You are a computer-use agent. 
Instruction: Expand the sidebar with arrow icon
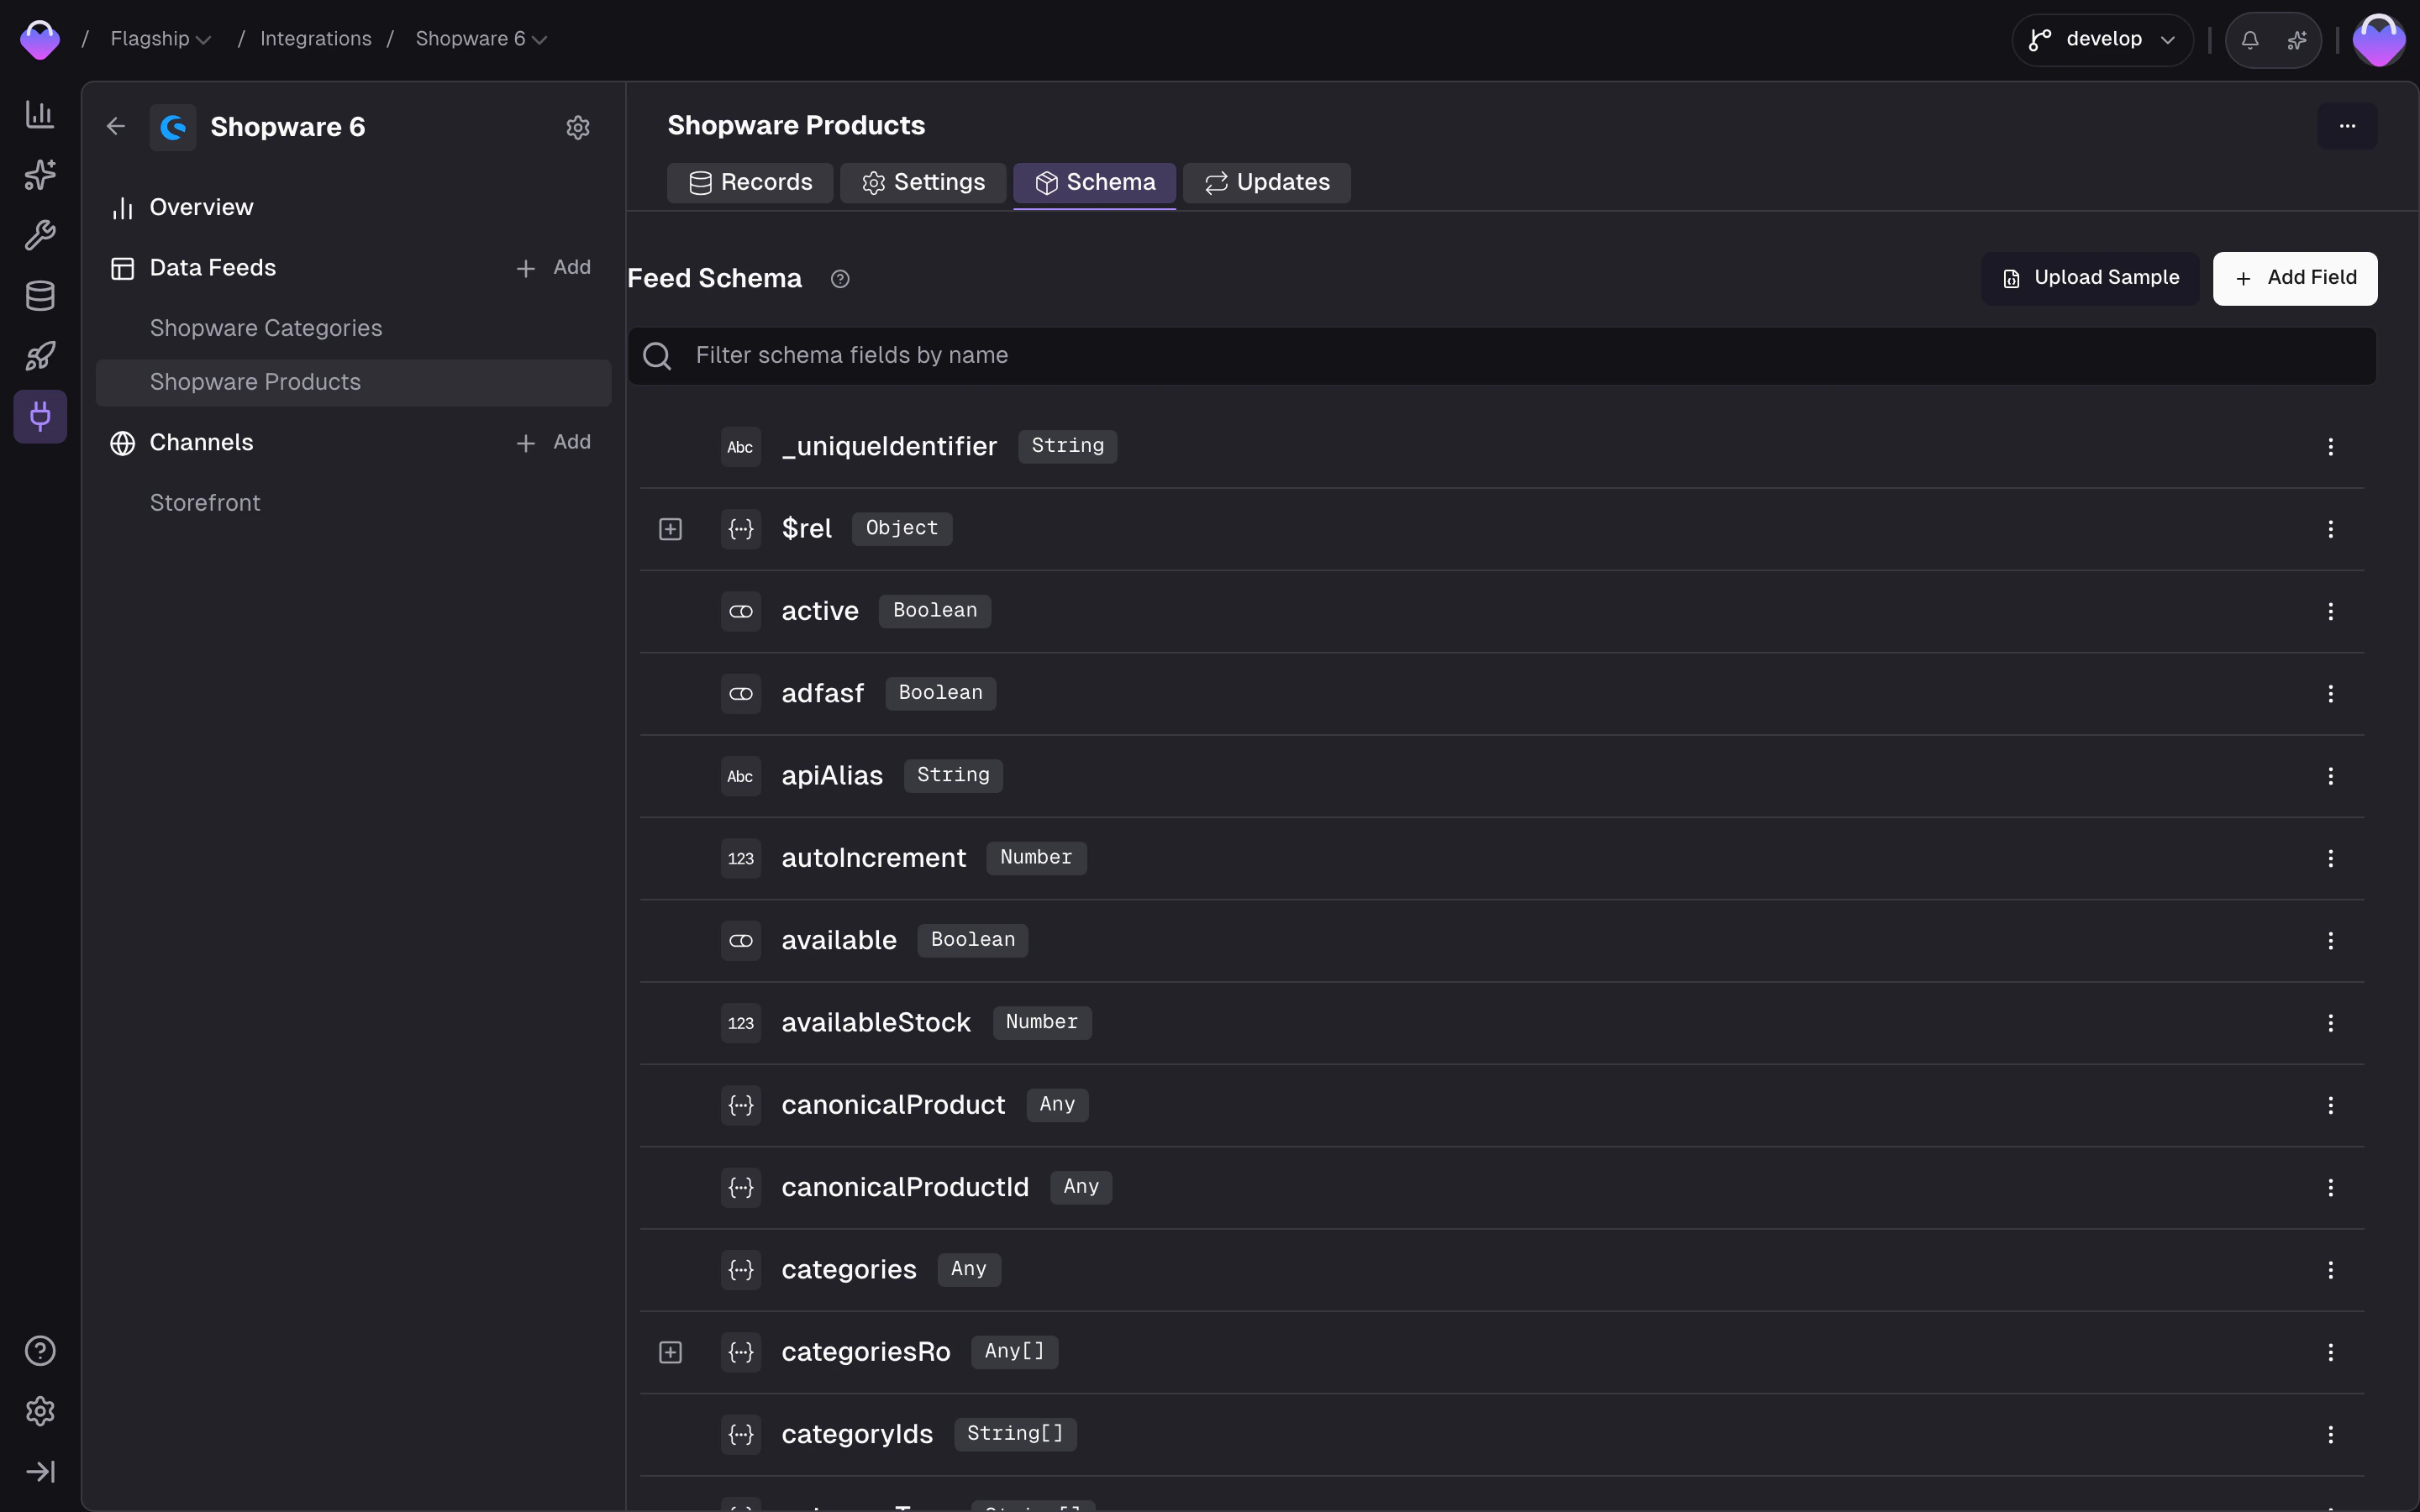40,1472
